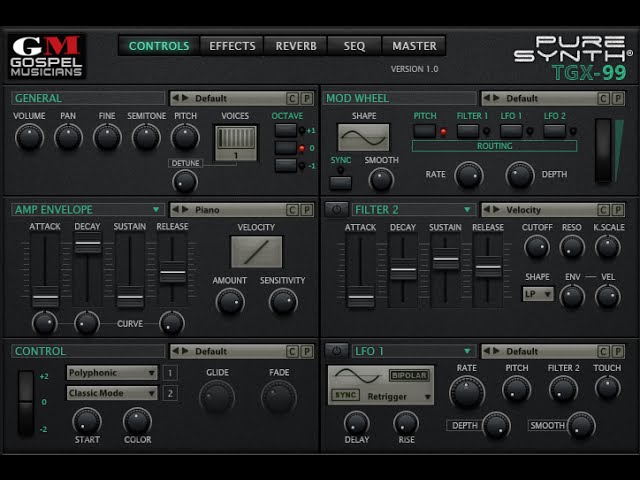640x480 pixels.
Task: Toggle Mod Wheel FILTER 1 routing button
Action: point(468,131)
